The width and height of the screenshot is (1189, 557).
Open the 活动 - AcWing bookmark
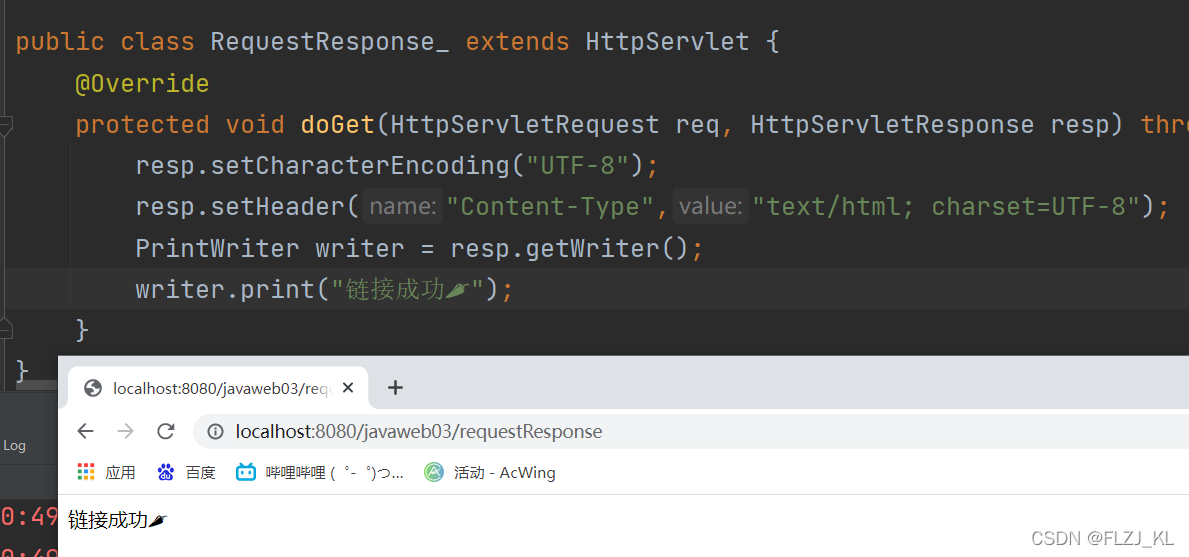coord(490,473)
